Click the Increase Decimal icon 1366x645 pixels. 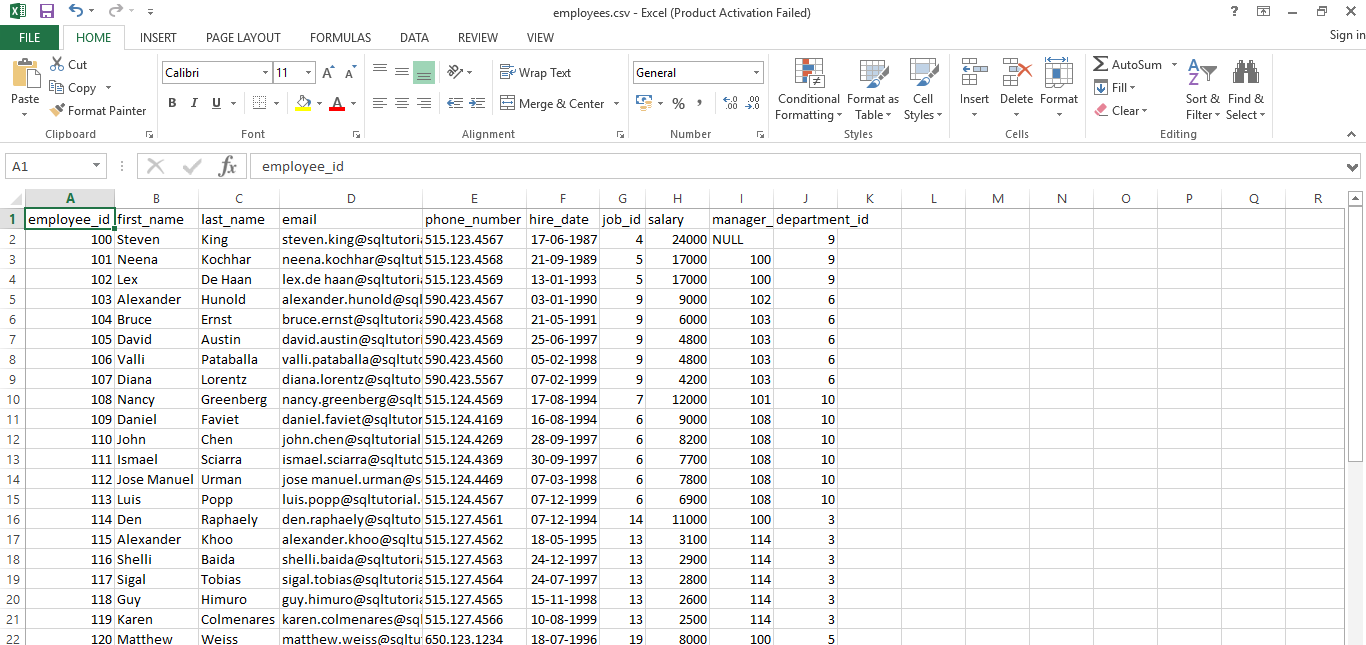click(729, 102)
